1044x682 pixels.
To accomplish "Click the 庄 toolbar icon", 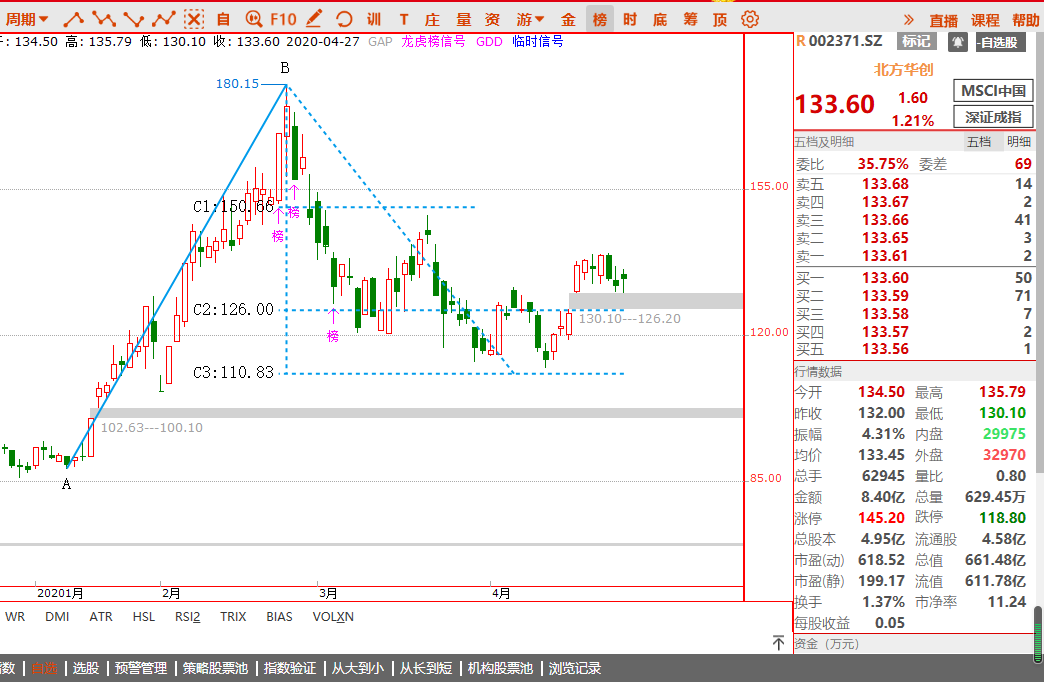I will point(432,19).
